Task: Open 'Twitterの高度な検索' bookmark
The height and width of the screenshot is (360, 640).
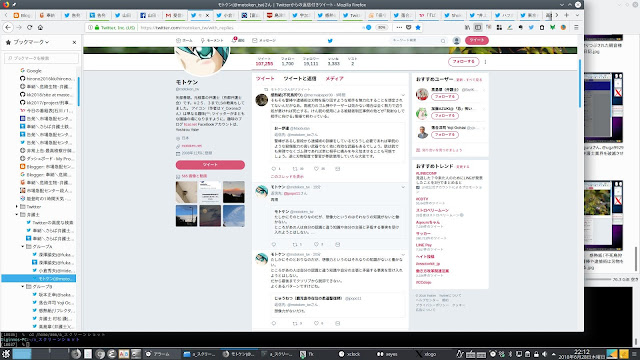Action: pyautogui.click(x=49, y=222)
